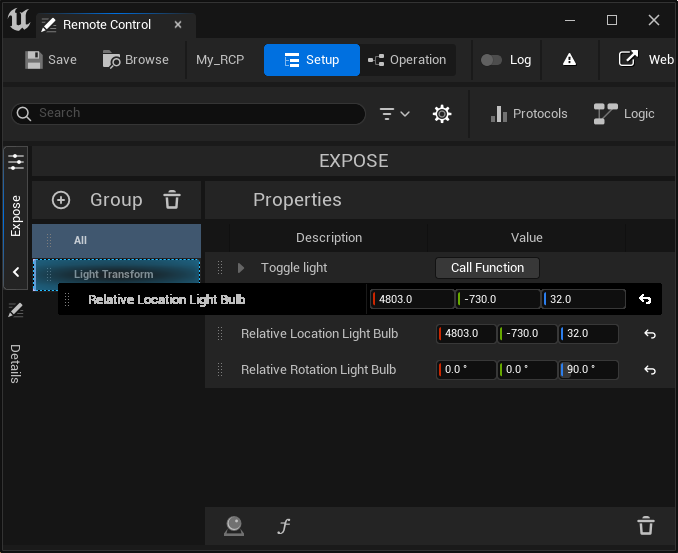The image size is (678, 553).
Task: Toggle the Log switch
Action: (x=491, y=60)
